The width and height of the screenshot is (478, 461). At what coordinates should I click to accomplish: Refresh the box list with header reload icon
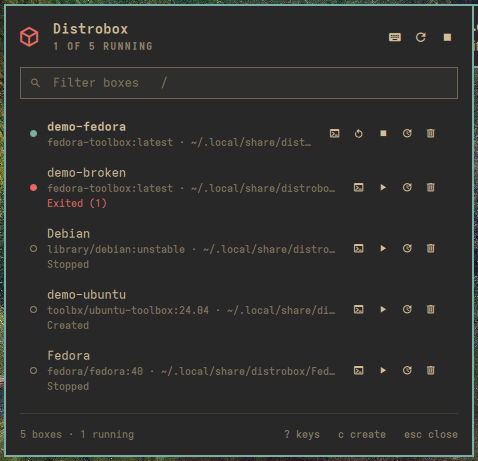(421, 37)
